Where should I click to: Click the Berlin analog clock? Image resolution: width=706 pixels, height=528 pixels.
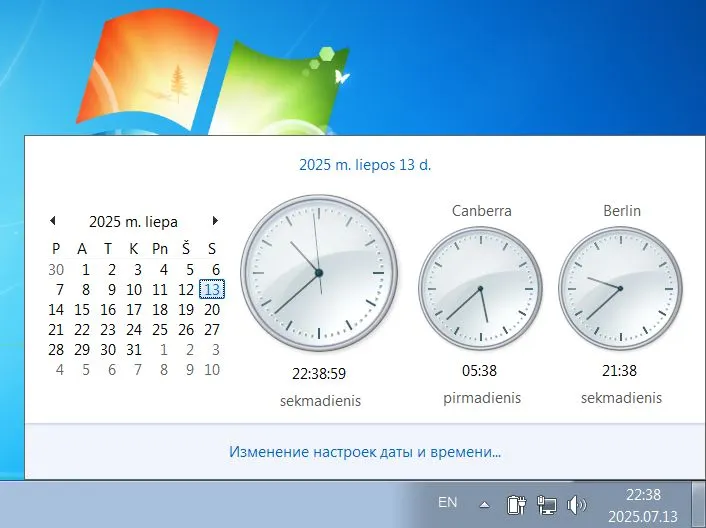coord(620,289)
